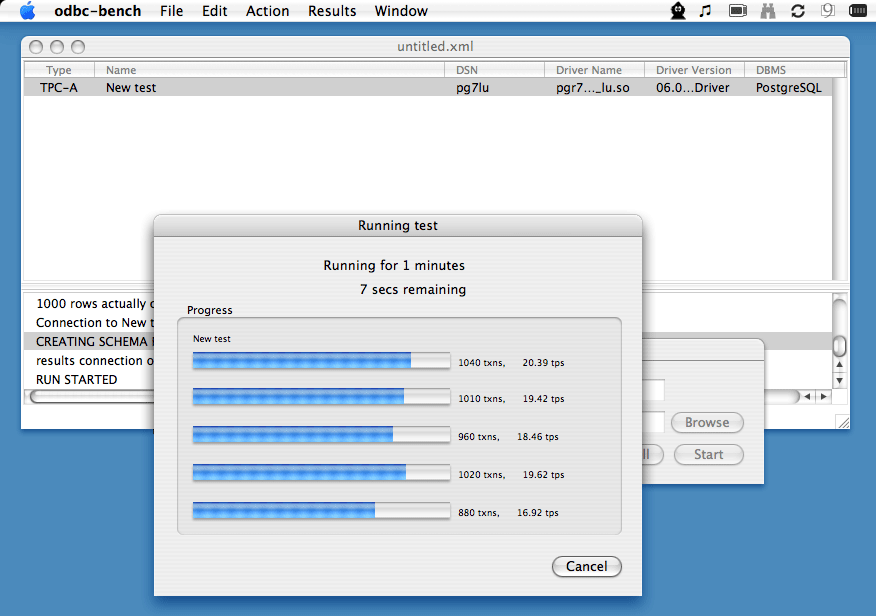
Task: Click the hooded figure menu bar icon
Action: tap(677, 11)
